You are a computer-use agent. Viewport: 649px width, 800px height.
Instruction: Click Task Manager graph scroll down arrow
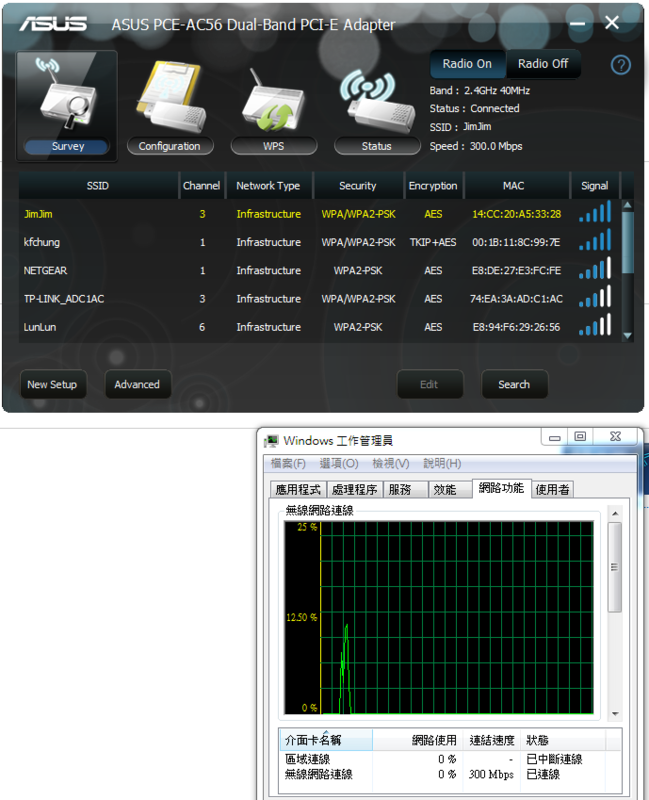tap(615, 714)
